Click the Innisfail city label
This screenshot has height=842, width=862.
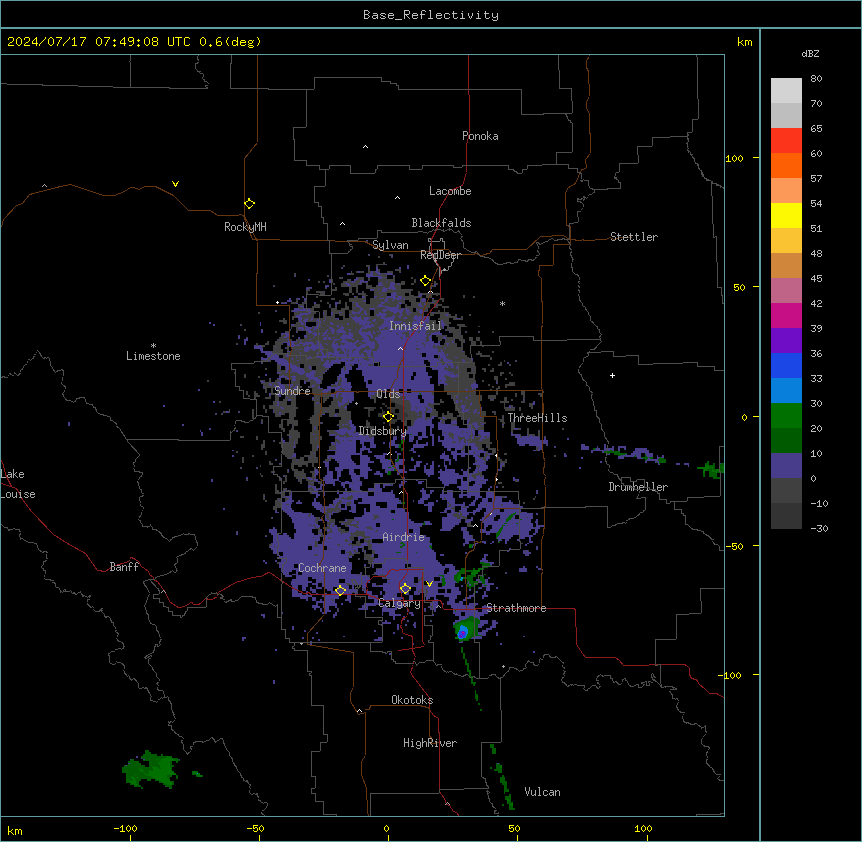pos(415,326)
